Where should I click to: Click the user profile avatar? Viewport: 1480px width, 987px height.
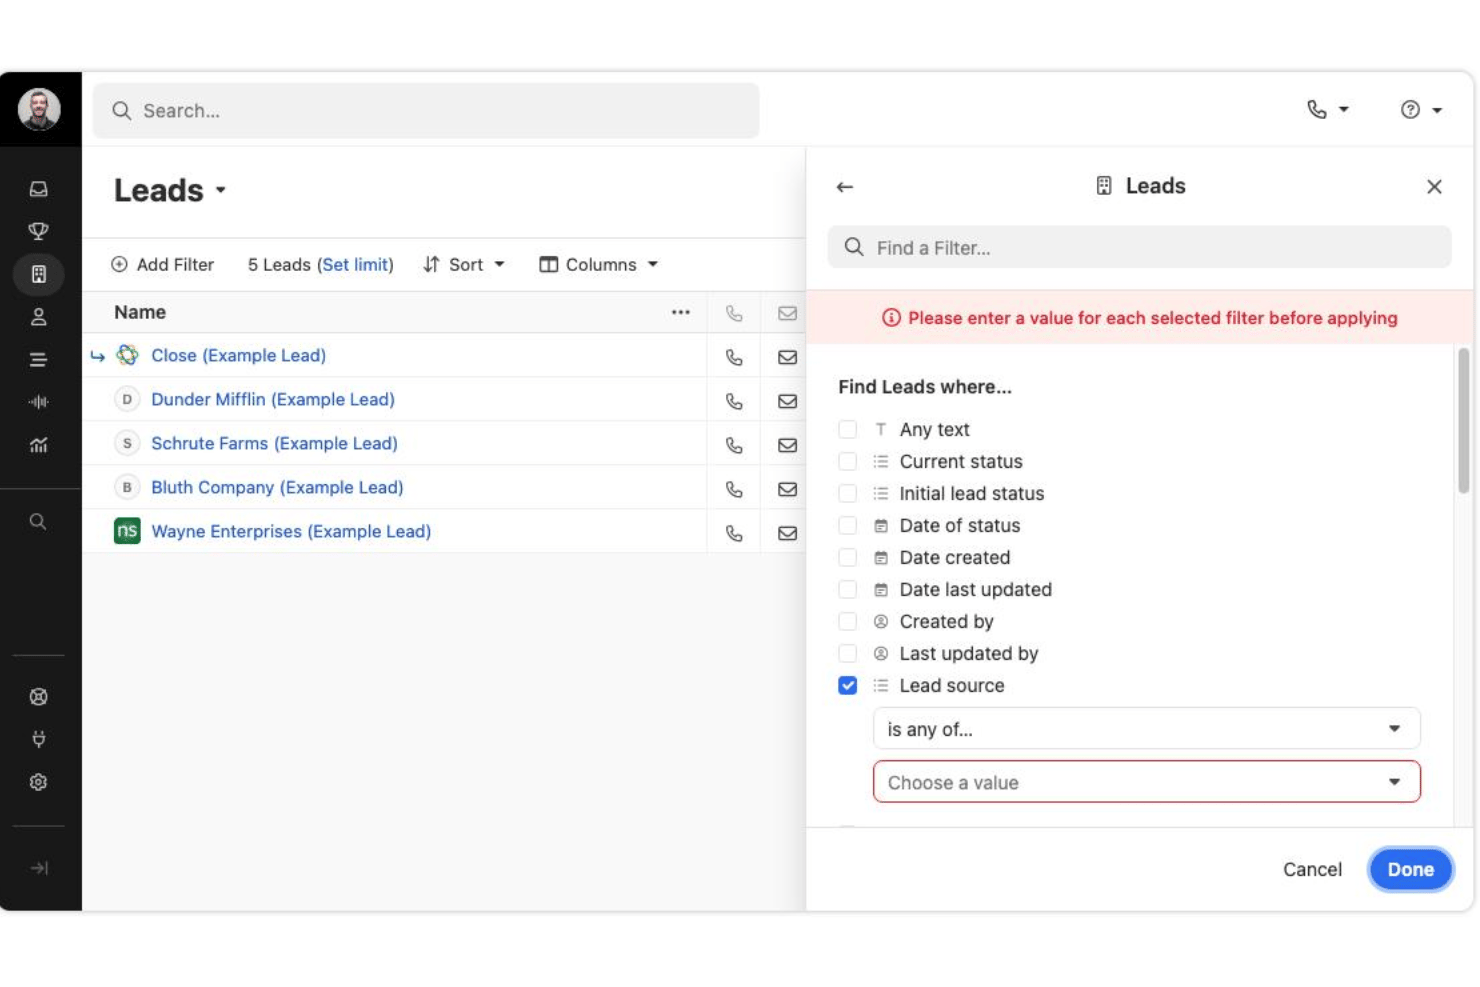(39, 109)
